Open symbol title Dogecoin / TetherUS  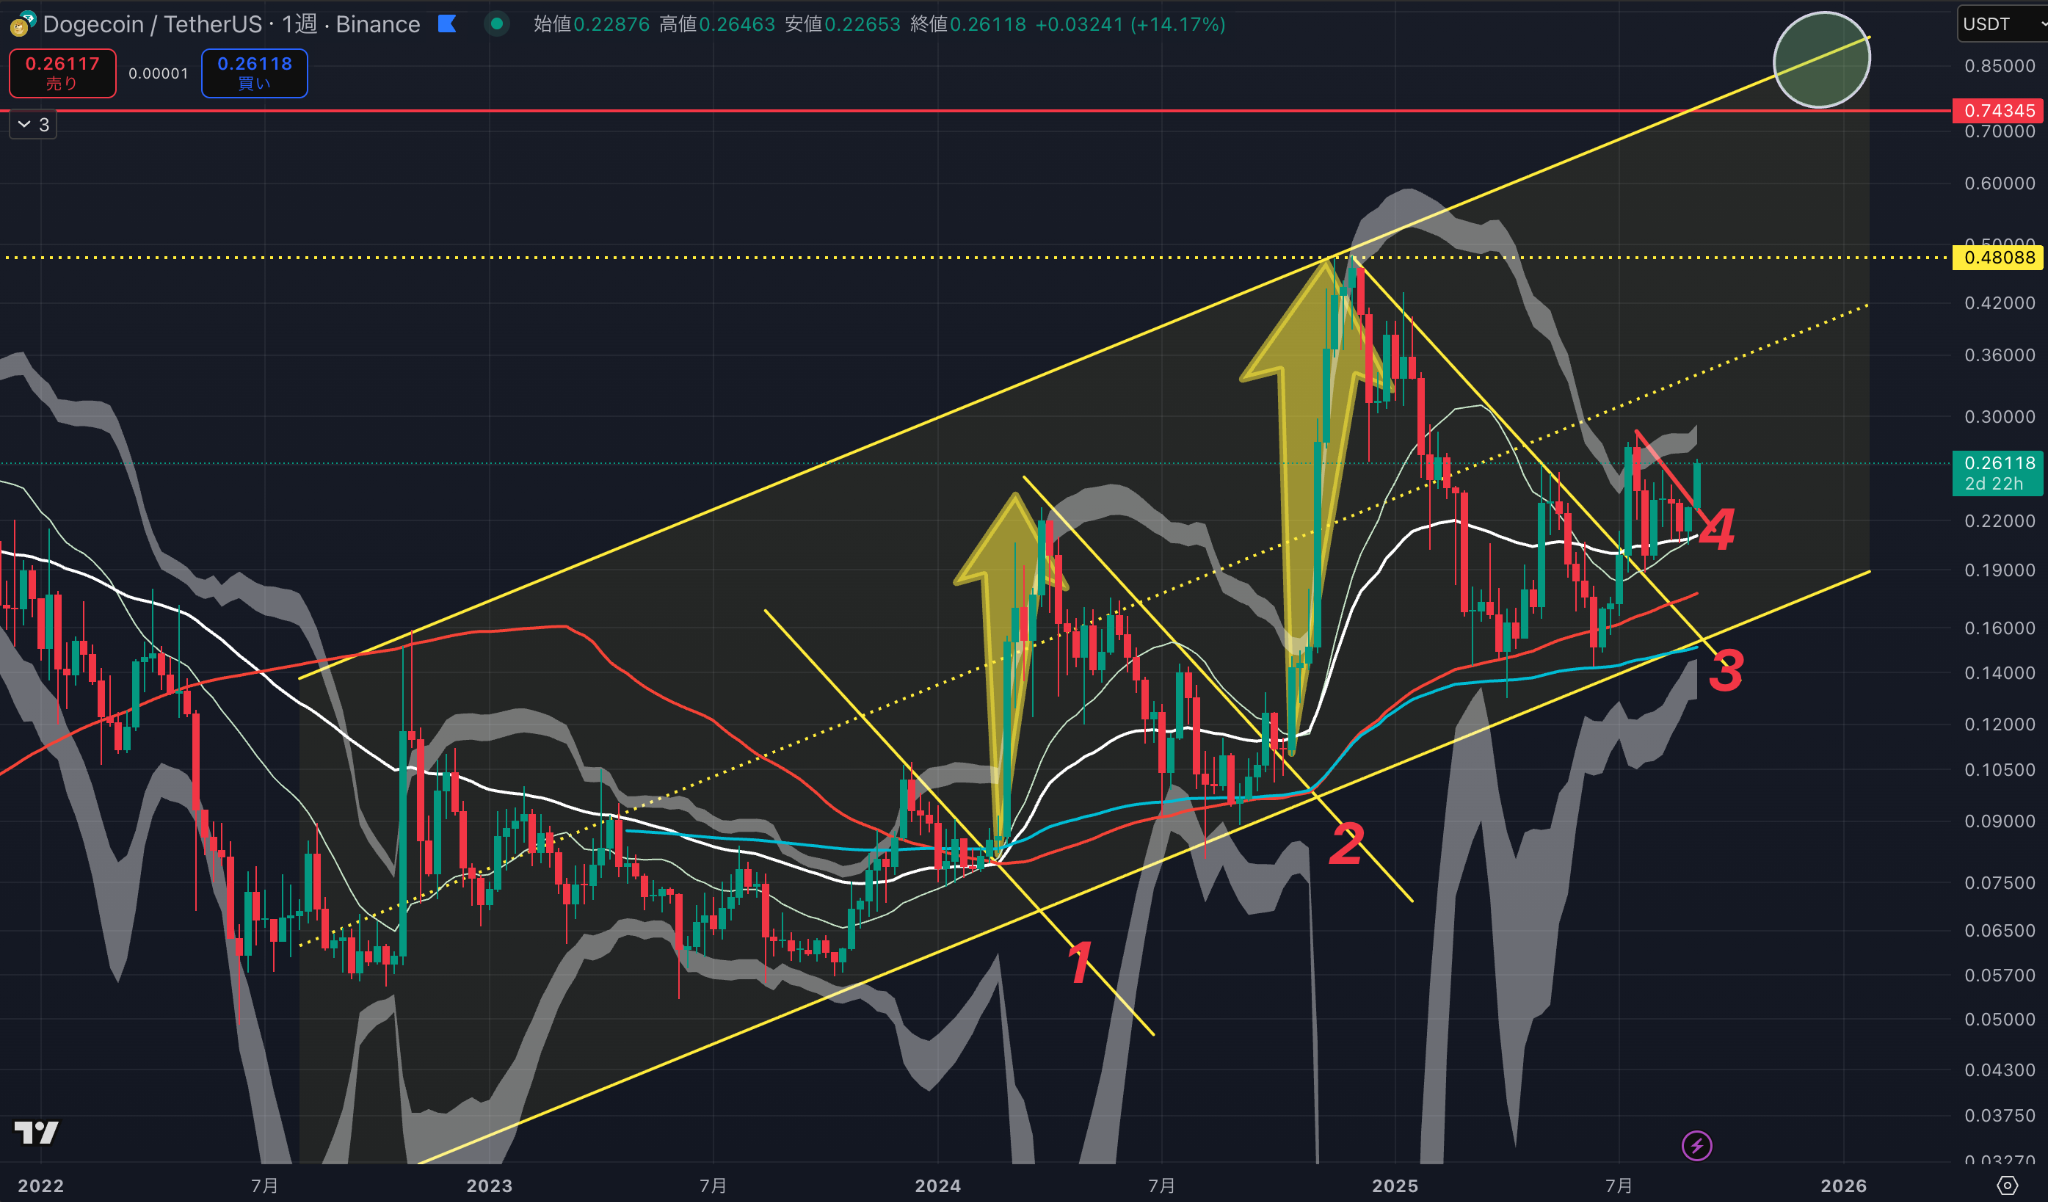pos(152,24)
